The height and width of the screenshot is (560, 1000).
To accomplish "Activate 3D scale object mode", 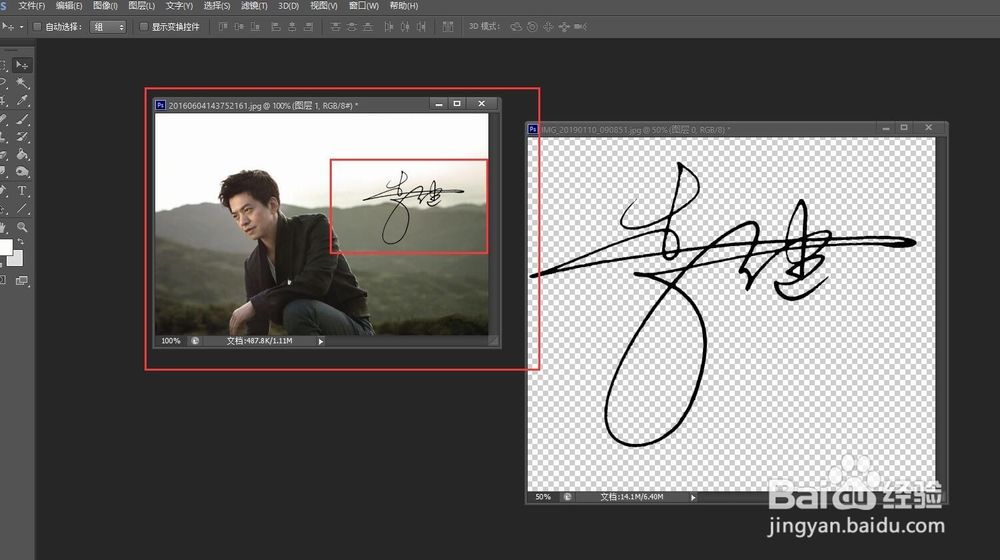I will click(580, 27).
